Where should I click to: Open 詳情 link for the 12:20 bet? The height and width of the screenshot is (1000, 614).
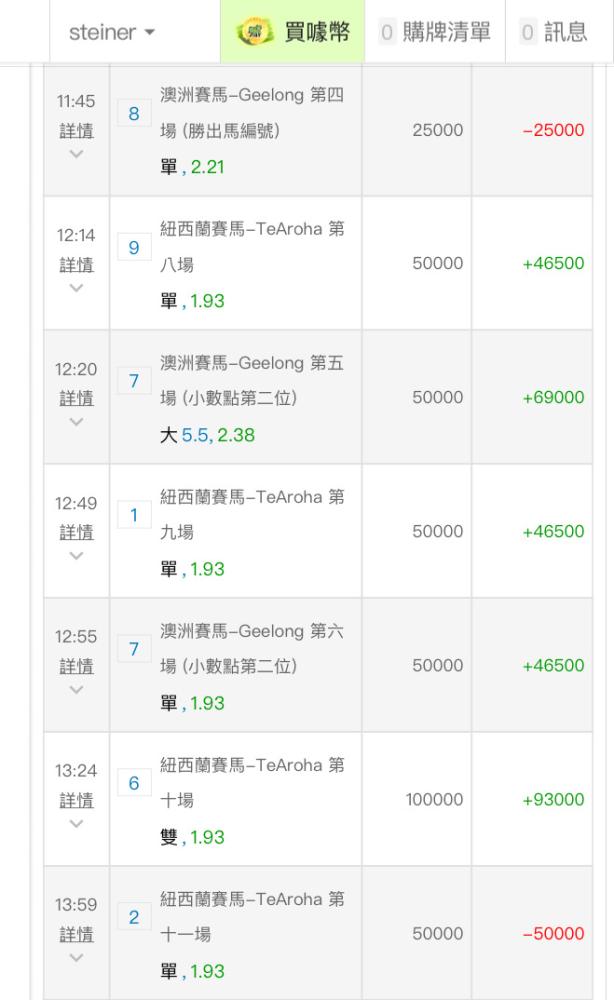coord(77,399)
